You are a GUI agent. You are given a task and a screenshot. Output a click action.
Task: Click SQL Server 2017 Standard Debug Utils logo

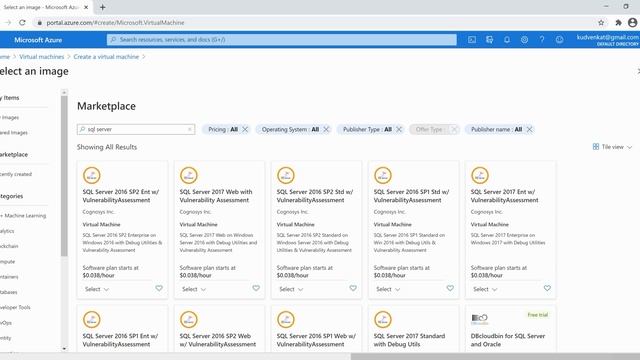coord(383,320)
